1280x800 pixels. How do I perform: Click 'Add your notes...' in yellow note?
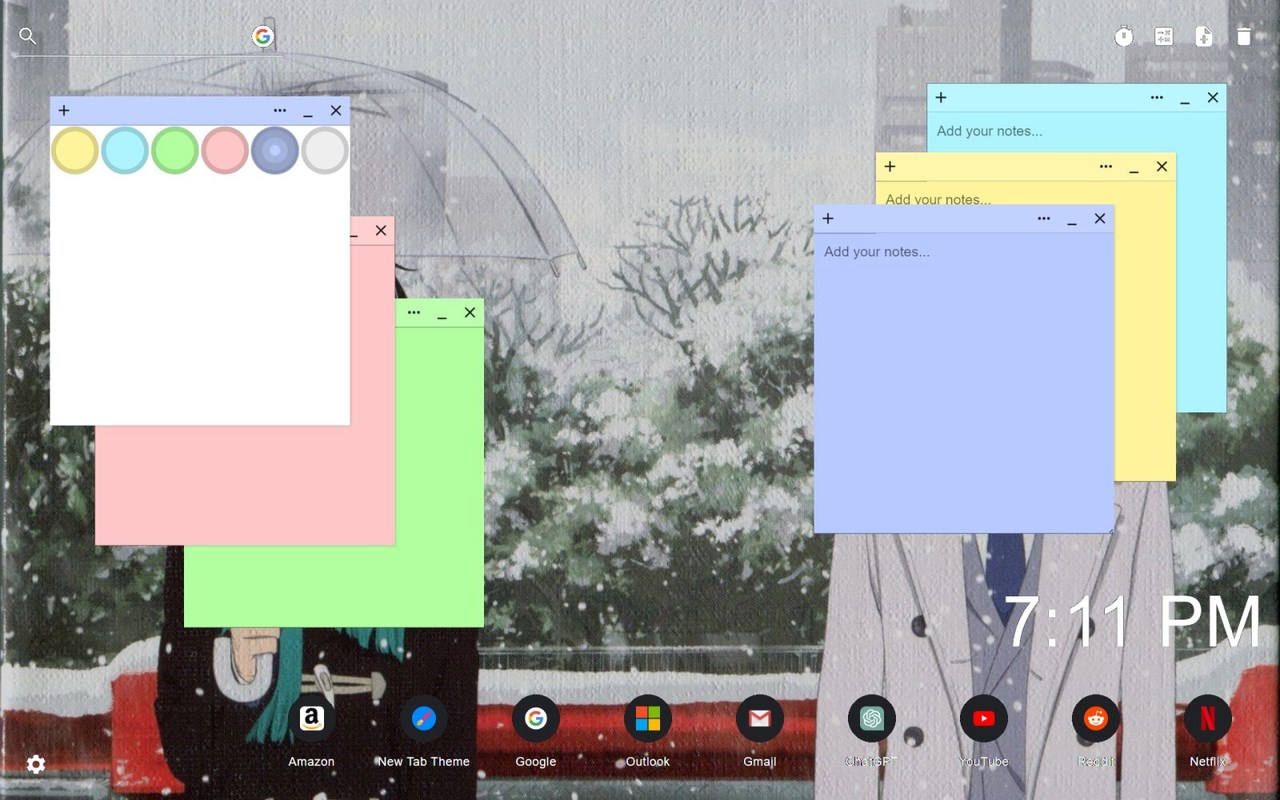pos(938,199)
